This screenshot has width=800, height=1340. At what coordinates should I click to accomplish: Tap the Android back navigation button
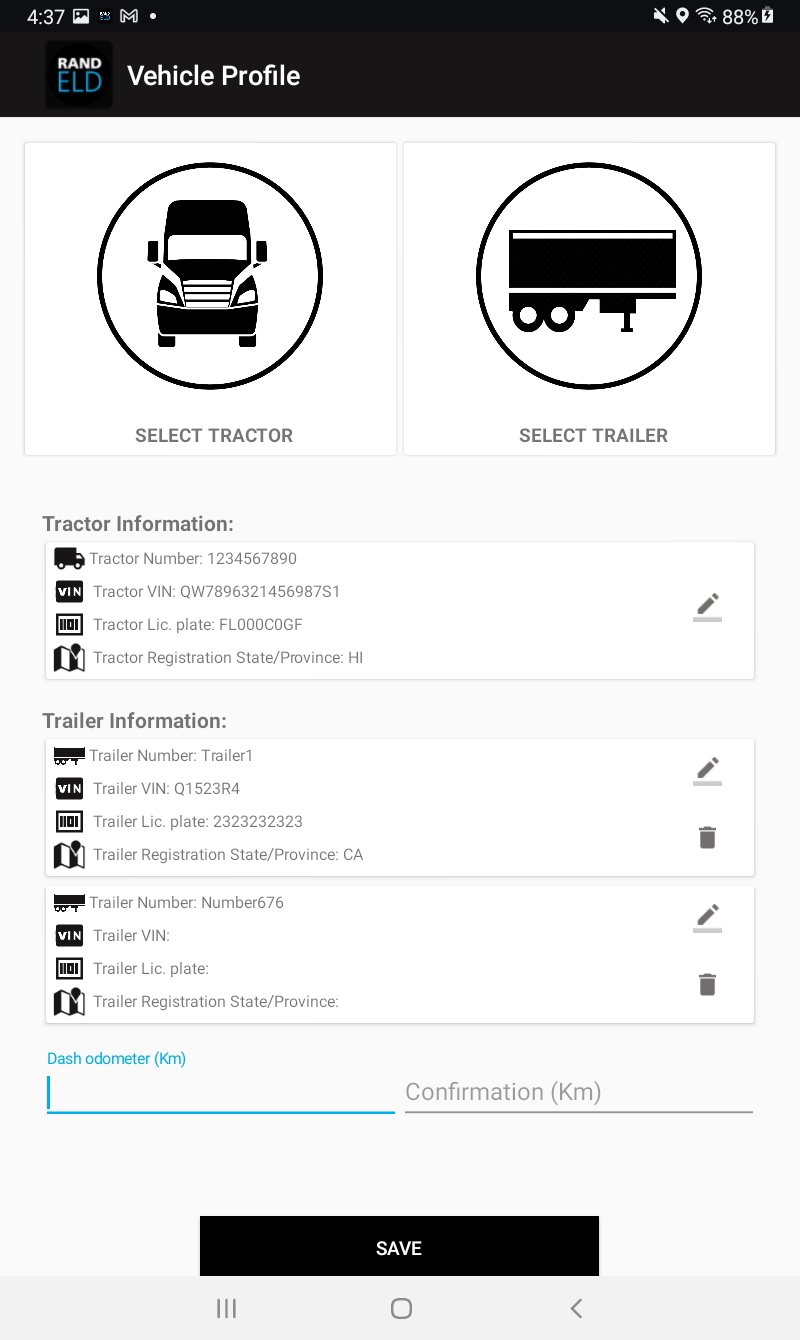[x=575, y=1308]
